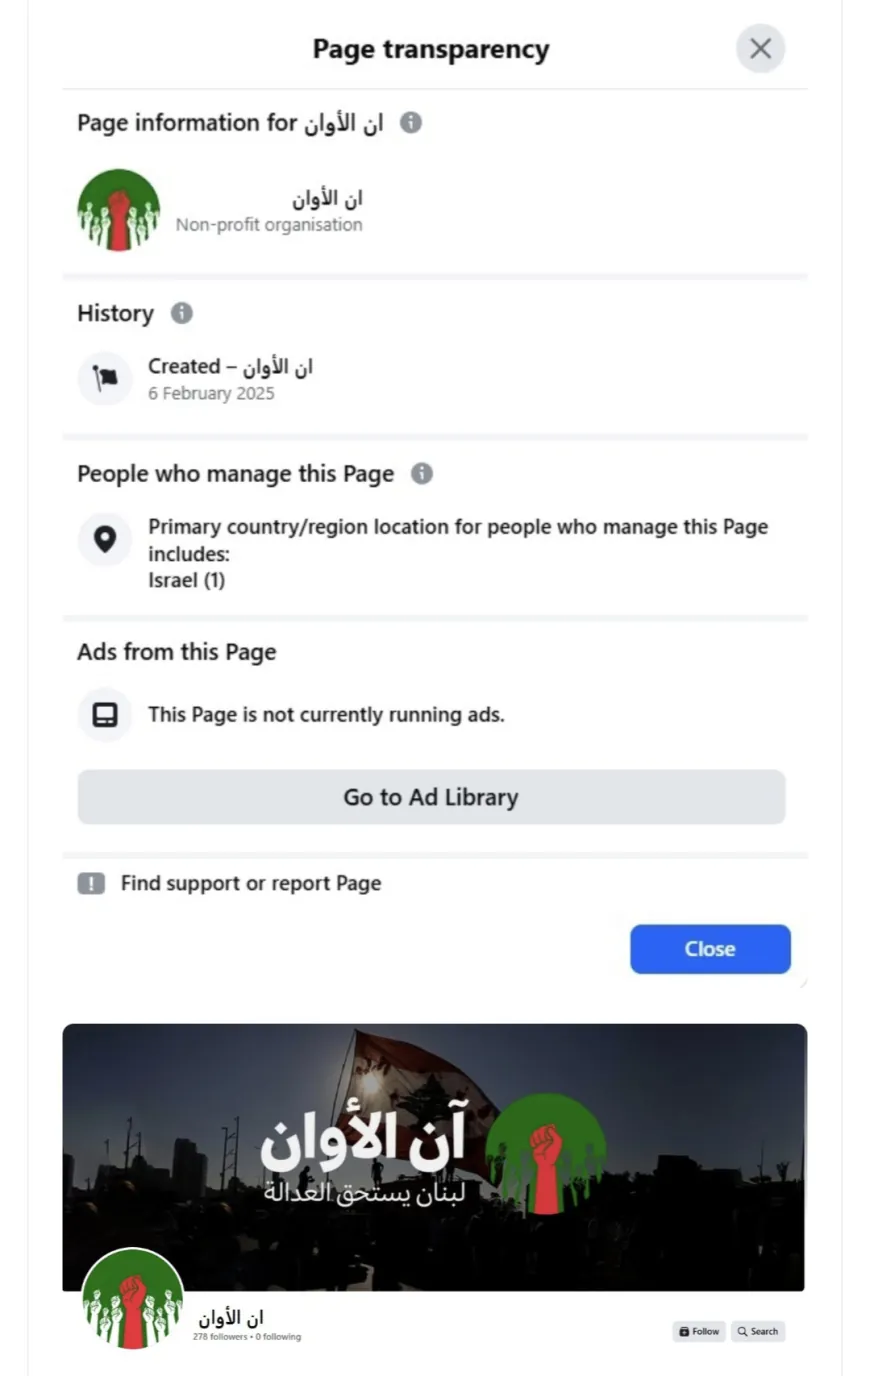Click the 278 followers count
Viewport: 870px width, 1376px height.
tap(220, 1336)
